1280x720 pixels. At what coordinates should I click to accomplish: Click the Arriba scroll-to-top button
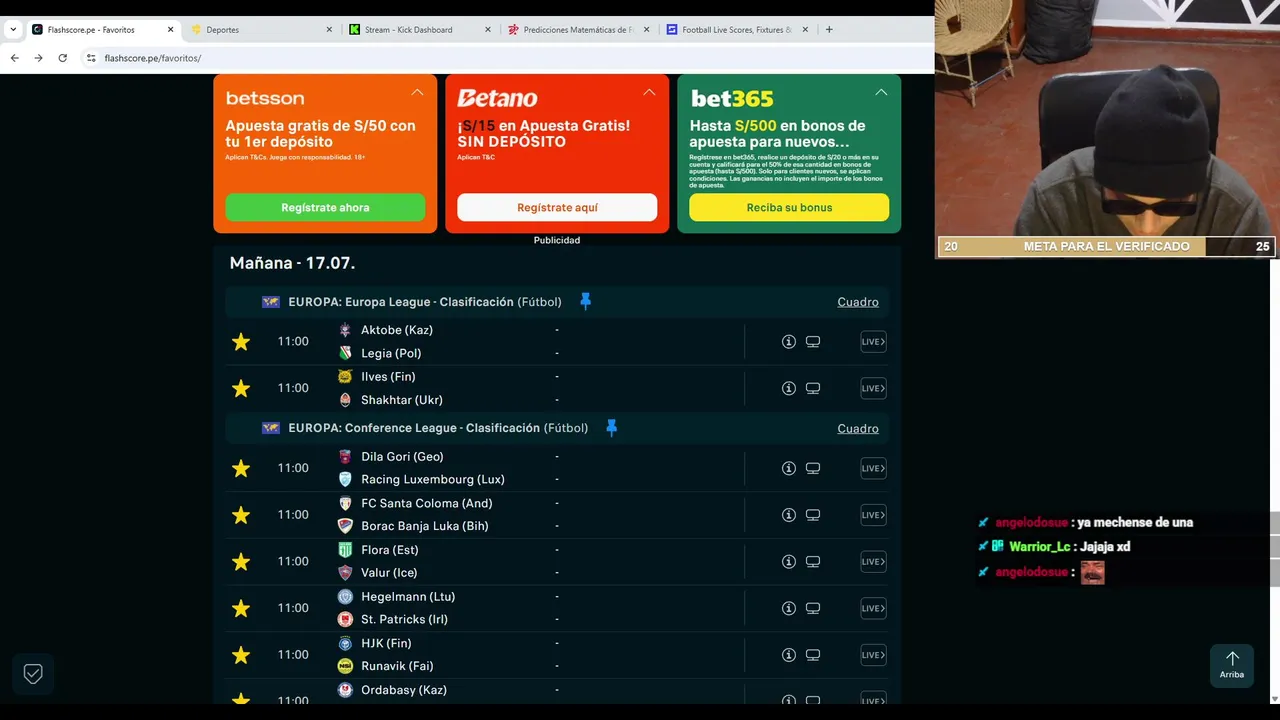[1232, 665]
